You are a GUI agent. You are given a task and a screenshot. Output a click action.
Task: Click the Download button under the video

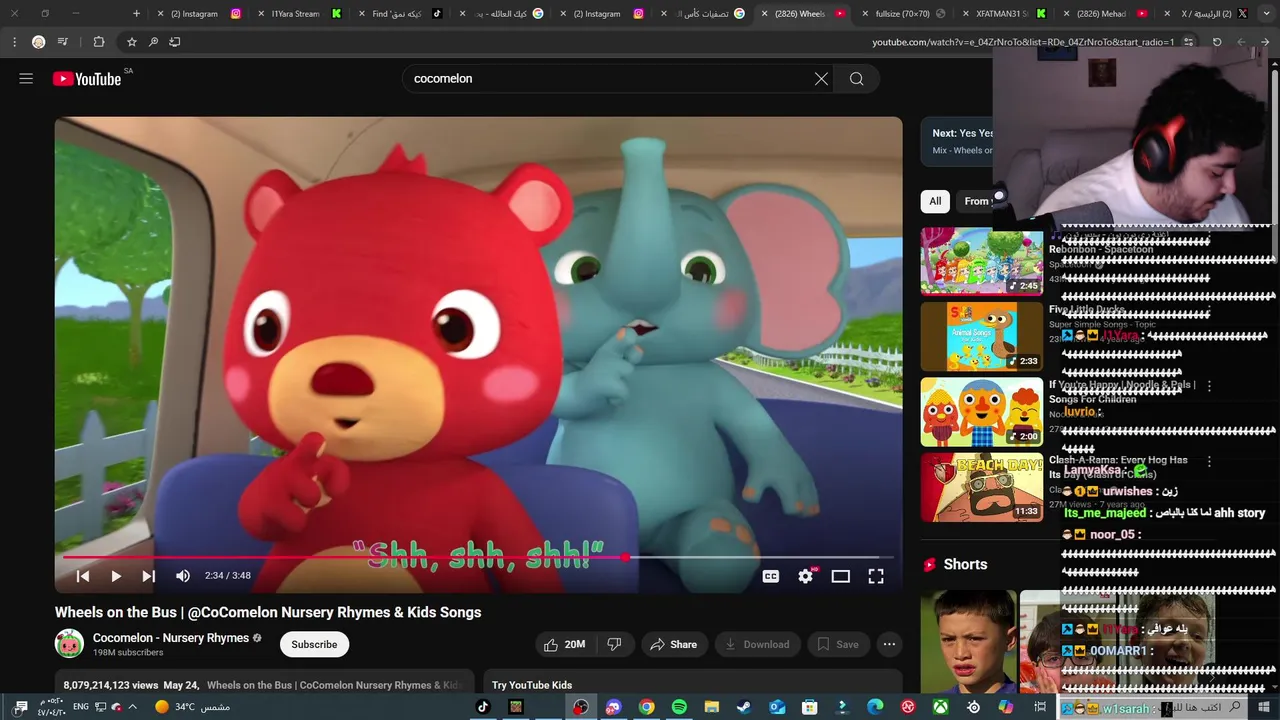[757, 645]
